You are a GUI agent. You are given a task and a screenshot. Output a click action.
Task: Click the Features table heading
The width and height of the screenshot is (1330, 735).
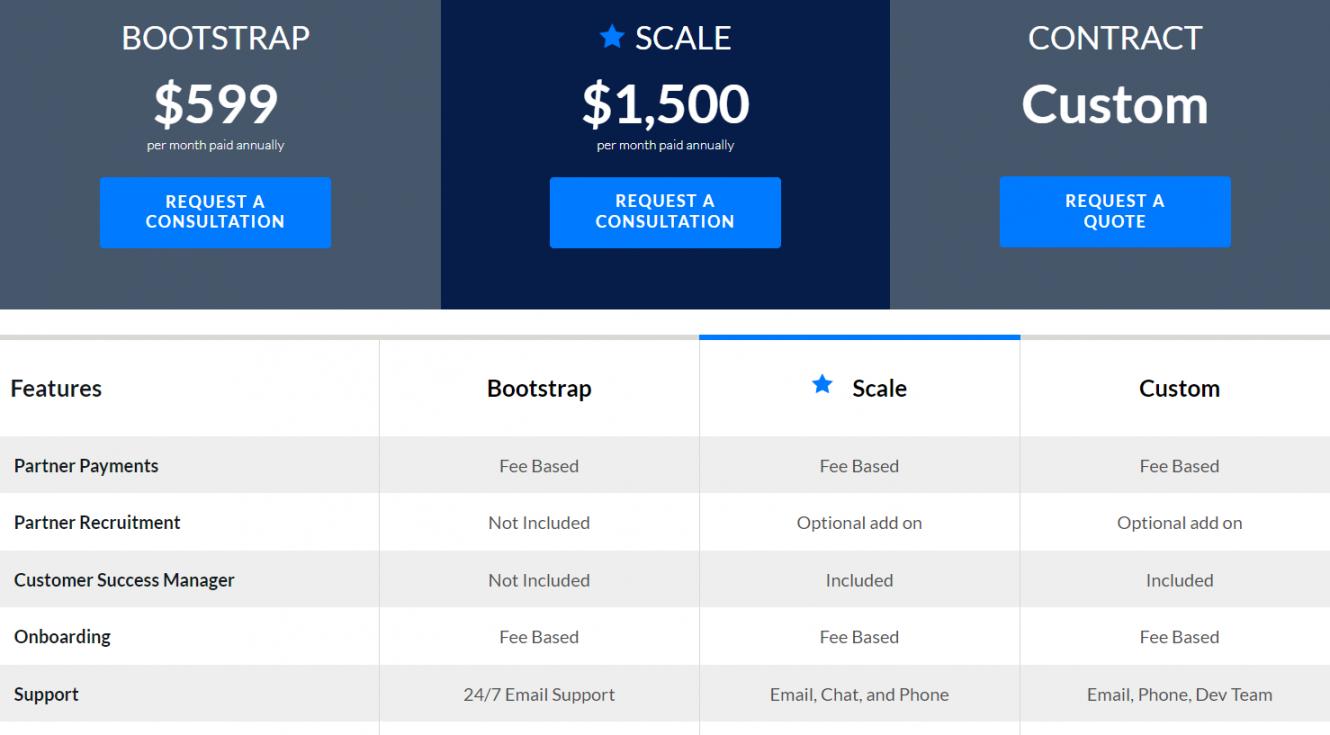tap(56, 388)
